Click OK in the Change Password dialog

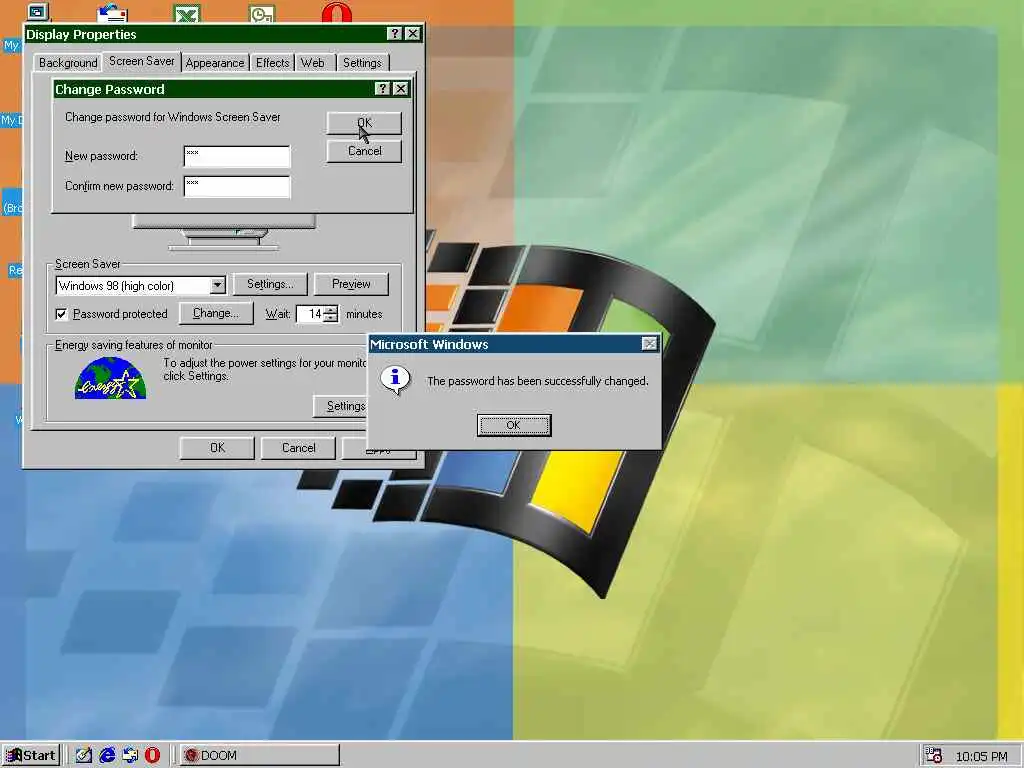(364, 123)
